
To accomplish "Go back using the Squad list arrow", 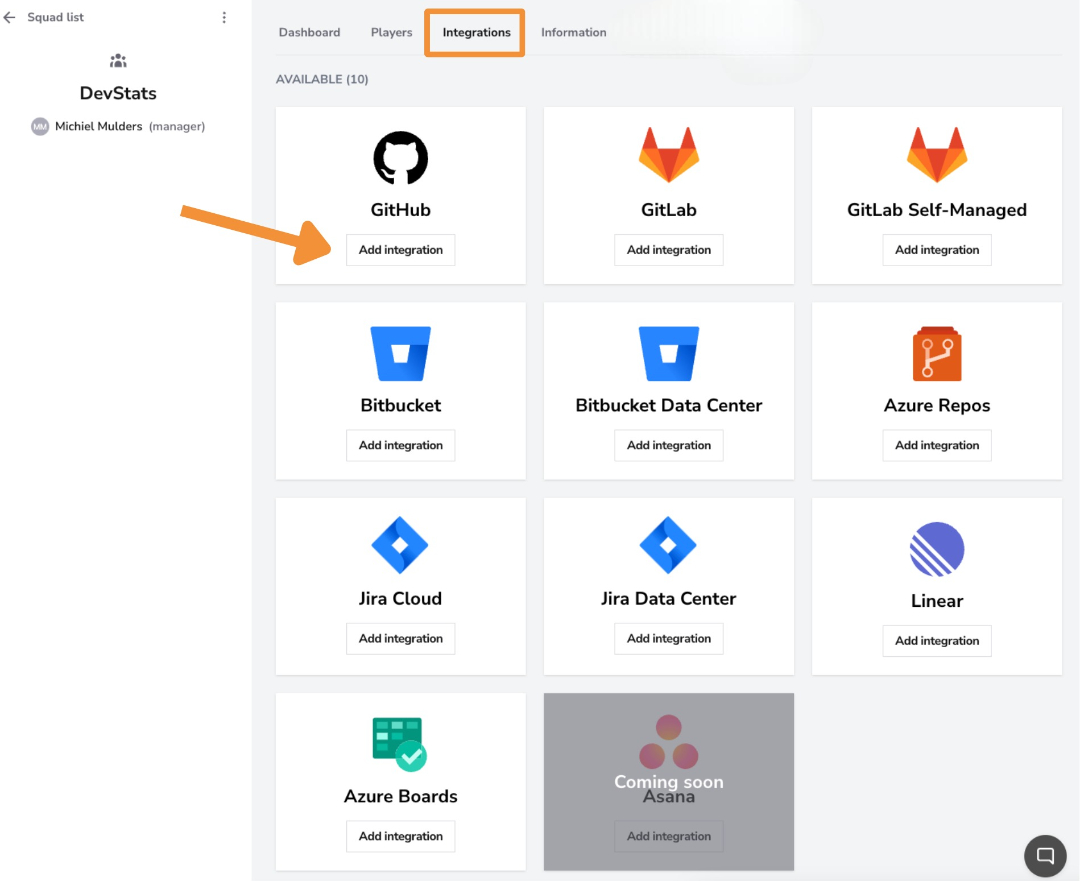I will pos(10,17).
